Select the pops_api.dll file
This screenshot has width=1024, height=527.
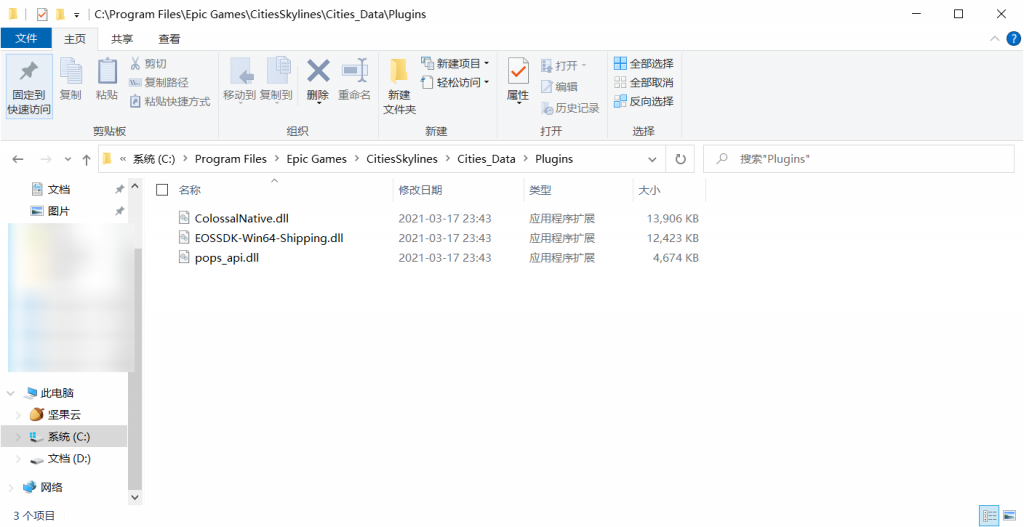point(227,258)
